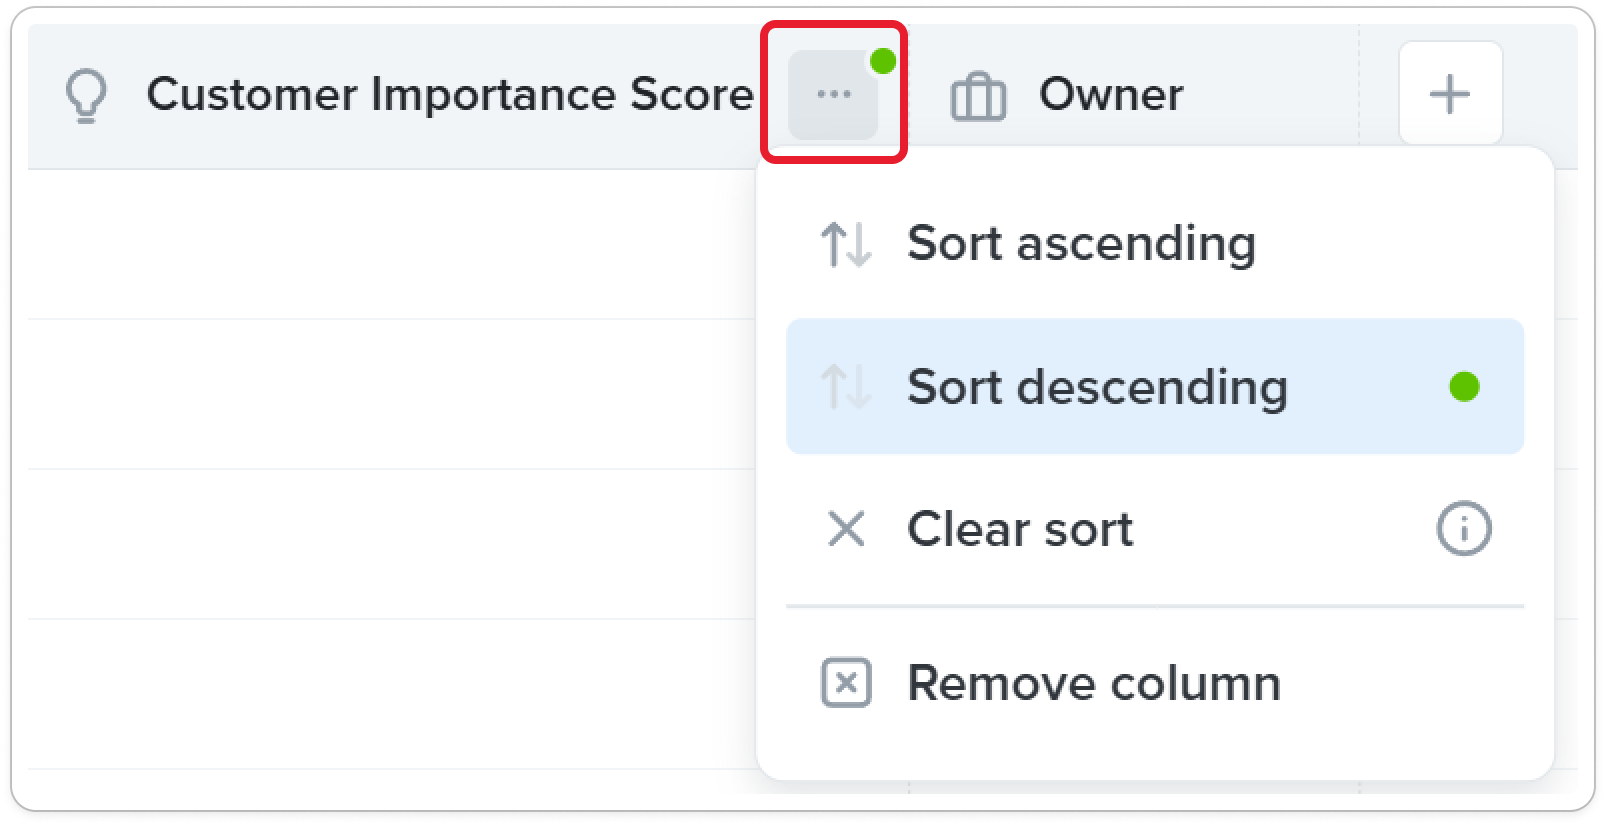Click the Sort descending arrows icon
The image size is (1606, 826).
pos(846,387)
